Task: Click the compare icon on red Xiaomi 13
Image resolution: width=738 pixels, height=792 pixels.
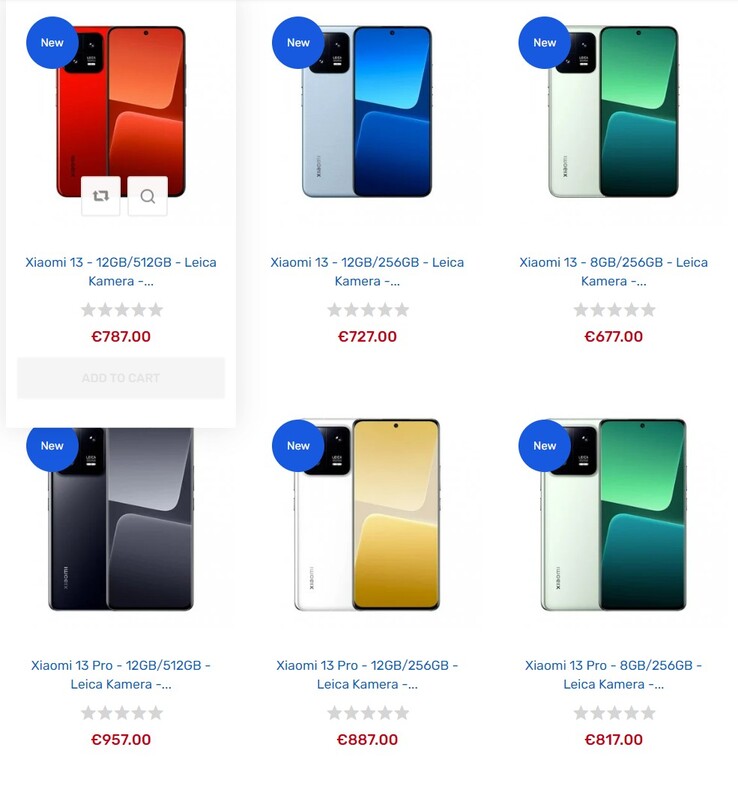Action: point(101,196)
